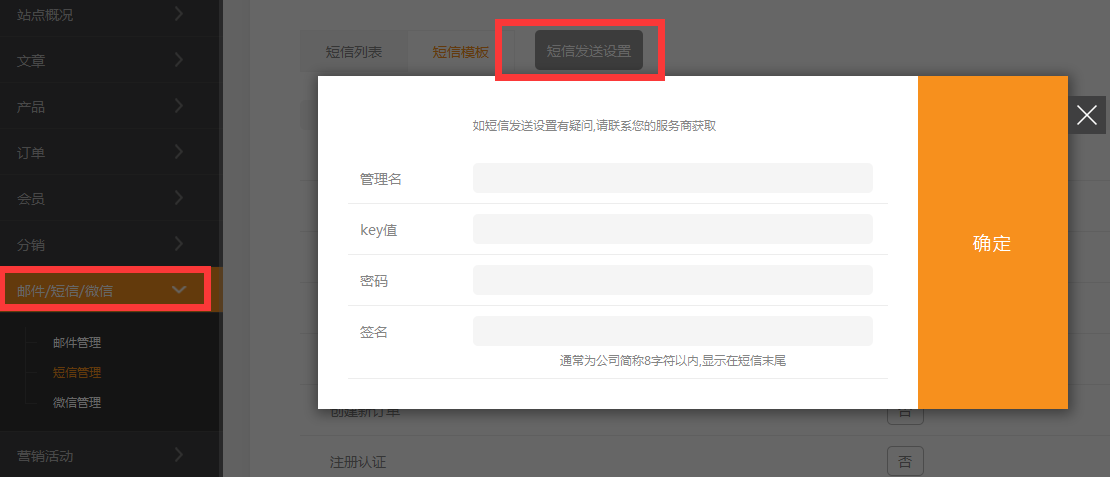Image resolution: width=1110 pixels, height=477 pixels.
Task: Toggle the 否 switch for 注册认证
Action: pyautogui.click(x=904, y=461)
